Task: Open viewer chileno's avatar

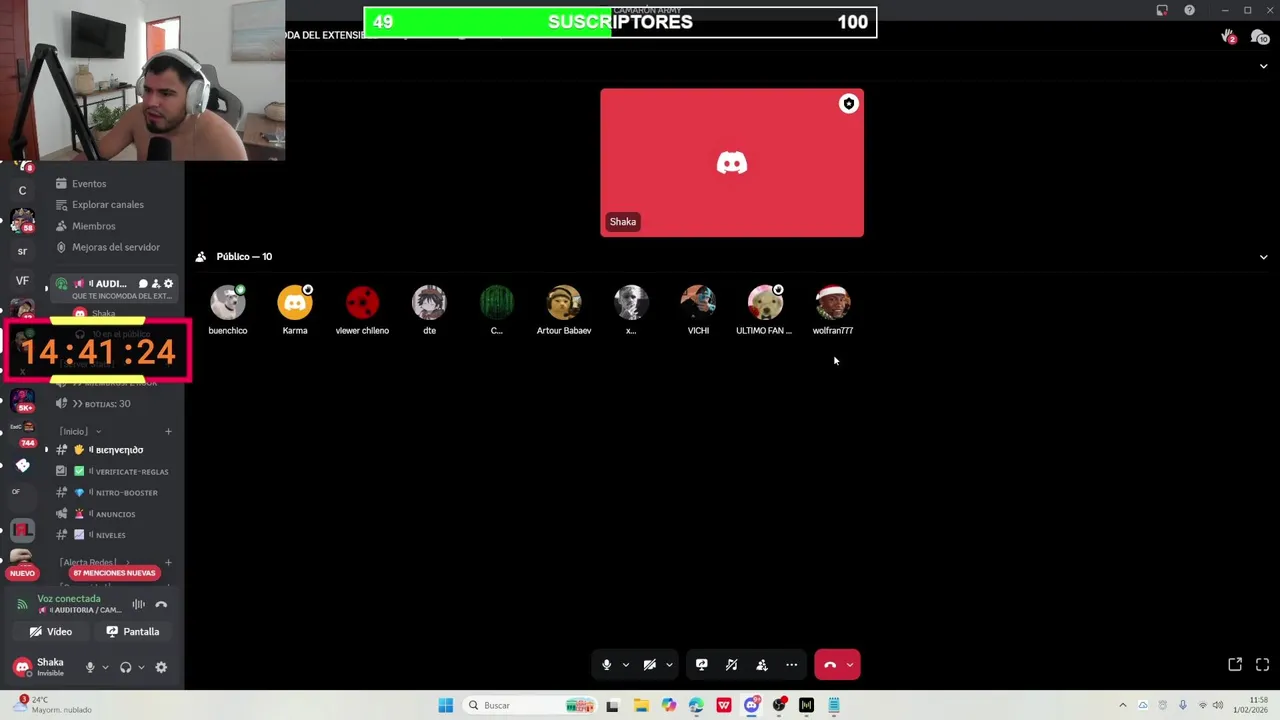Action: point(362,302)
